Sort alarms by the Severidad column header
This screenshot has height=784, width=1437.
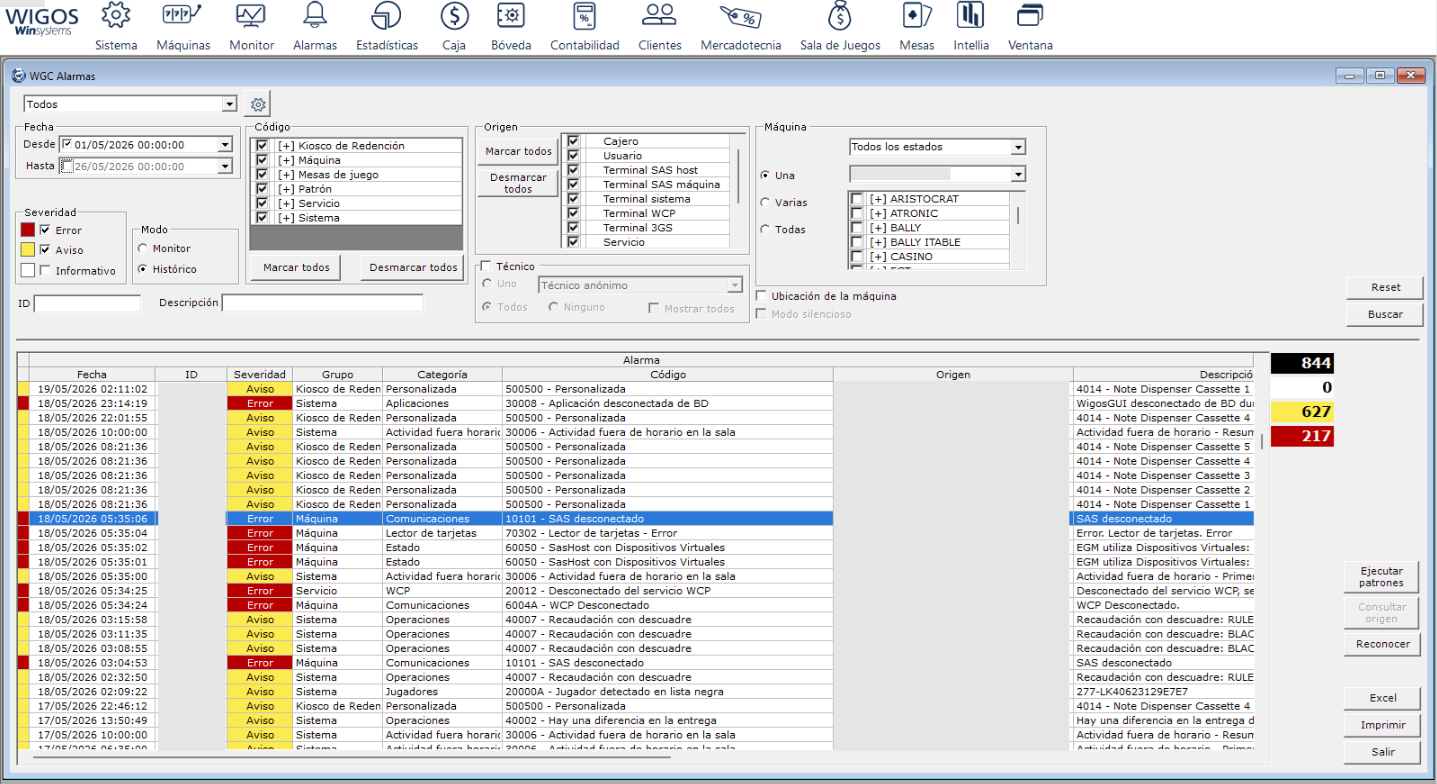[x=260, y=374]
